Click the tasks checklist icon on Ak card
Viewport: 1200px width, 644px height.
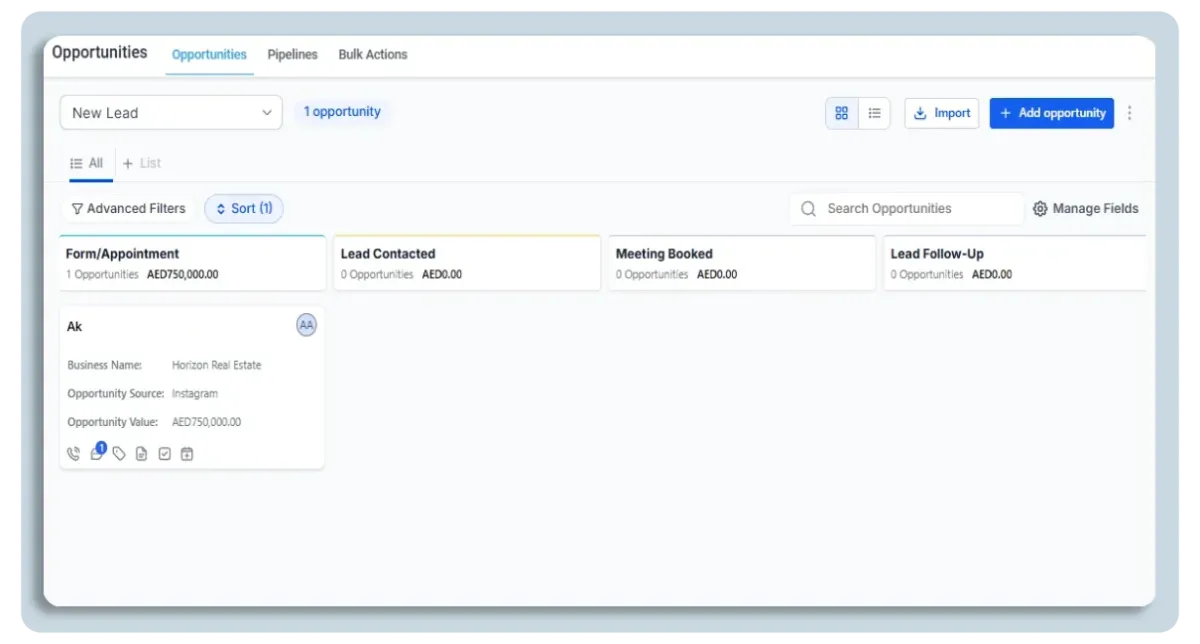(165, 454)
